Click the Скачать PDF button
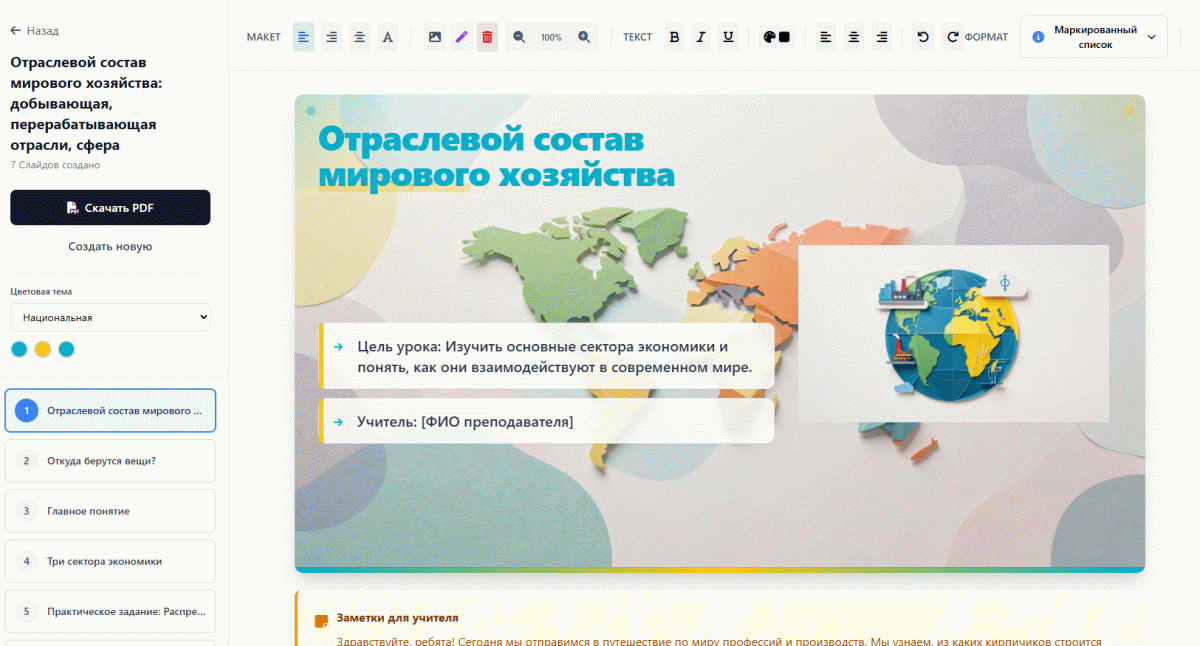The height and width of the screenshot is (646, 1200). coord(110,208)
